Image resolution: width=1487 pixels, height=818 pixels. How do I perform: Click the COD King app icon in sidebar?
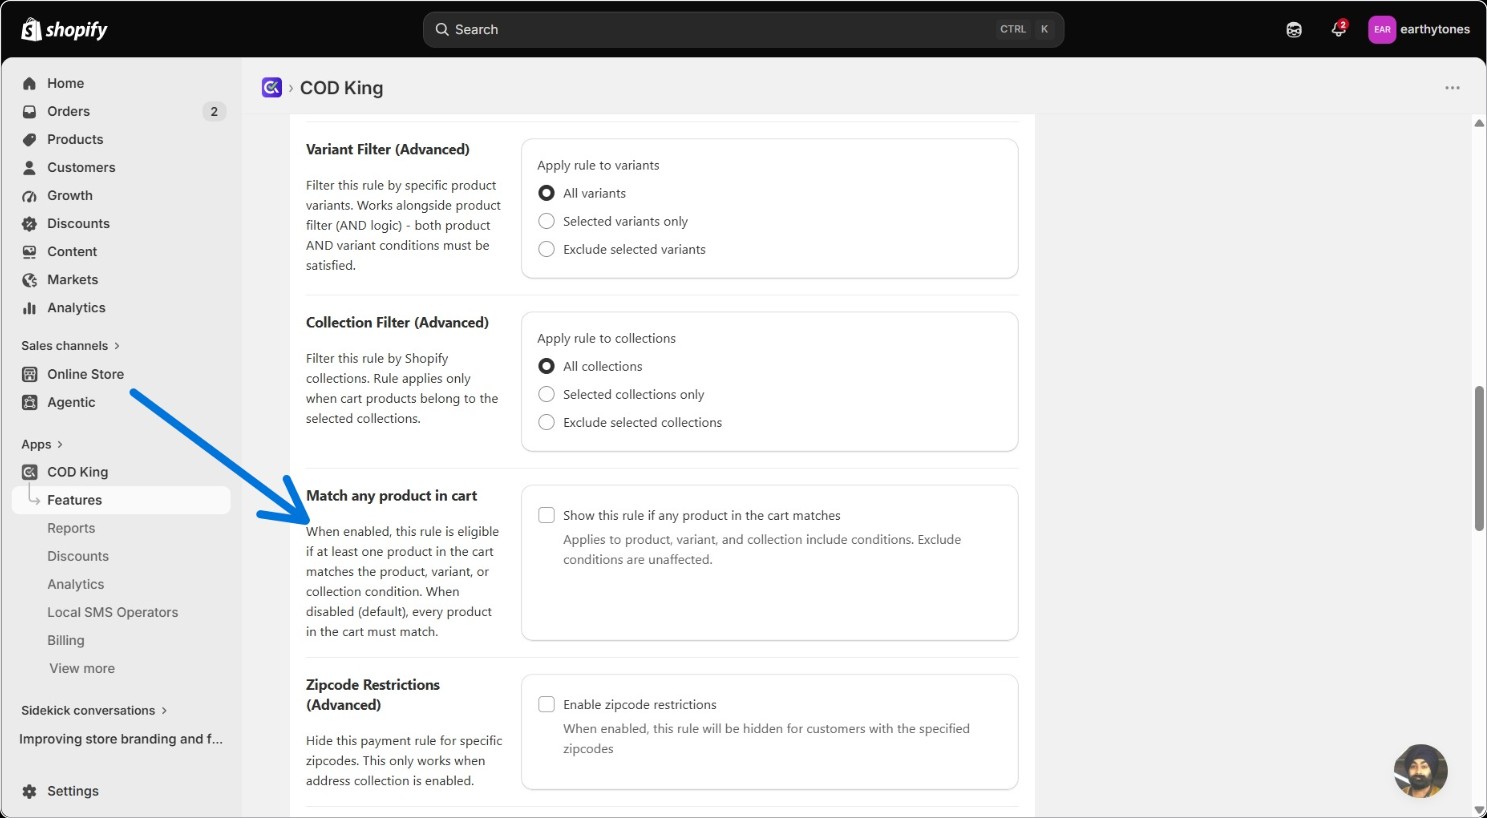tap(30, 472)
